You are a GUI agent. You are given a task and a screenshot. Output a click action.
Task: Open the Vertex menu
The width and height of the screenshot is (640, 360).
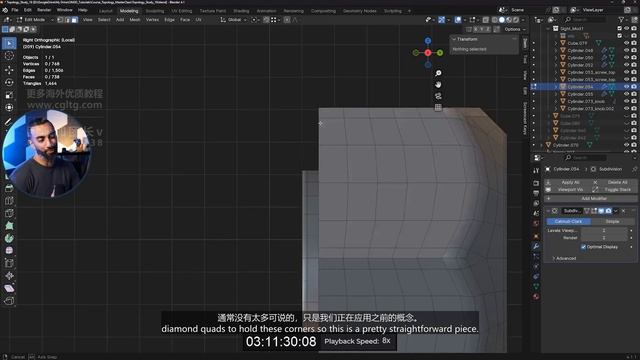(152, 20)
